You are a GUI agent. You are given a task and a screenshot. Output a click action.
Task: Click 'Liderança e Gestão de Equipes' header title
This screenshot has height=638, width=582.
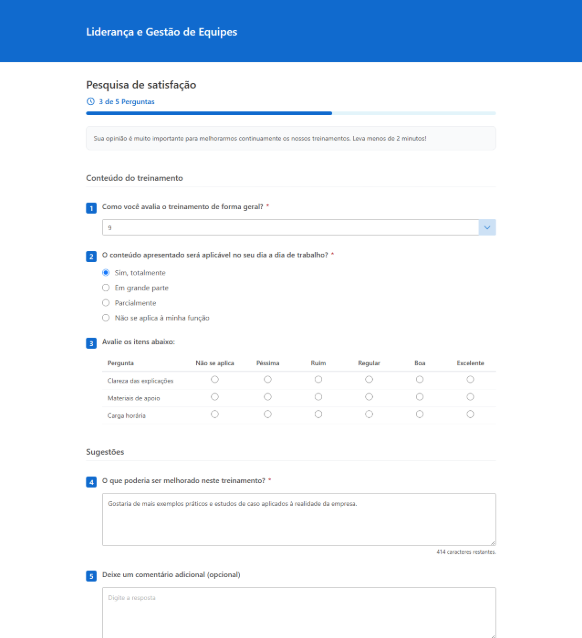[x=162, y=32]
